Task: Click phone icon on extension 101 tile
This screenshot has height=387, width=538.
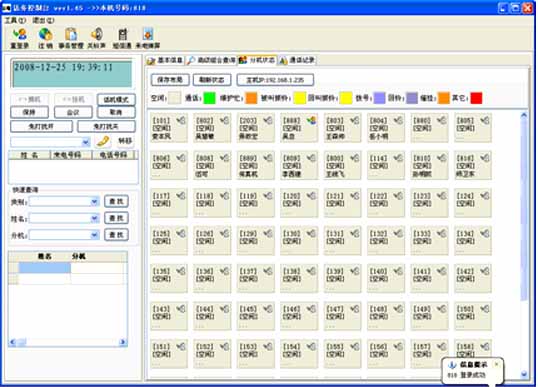Action: pyautogui.click(x=181, y=120)
